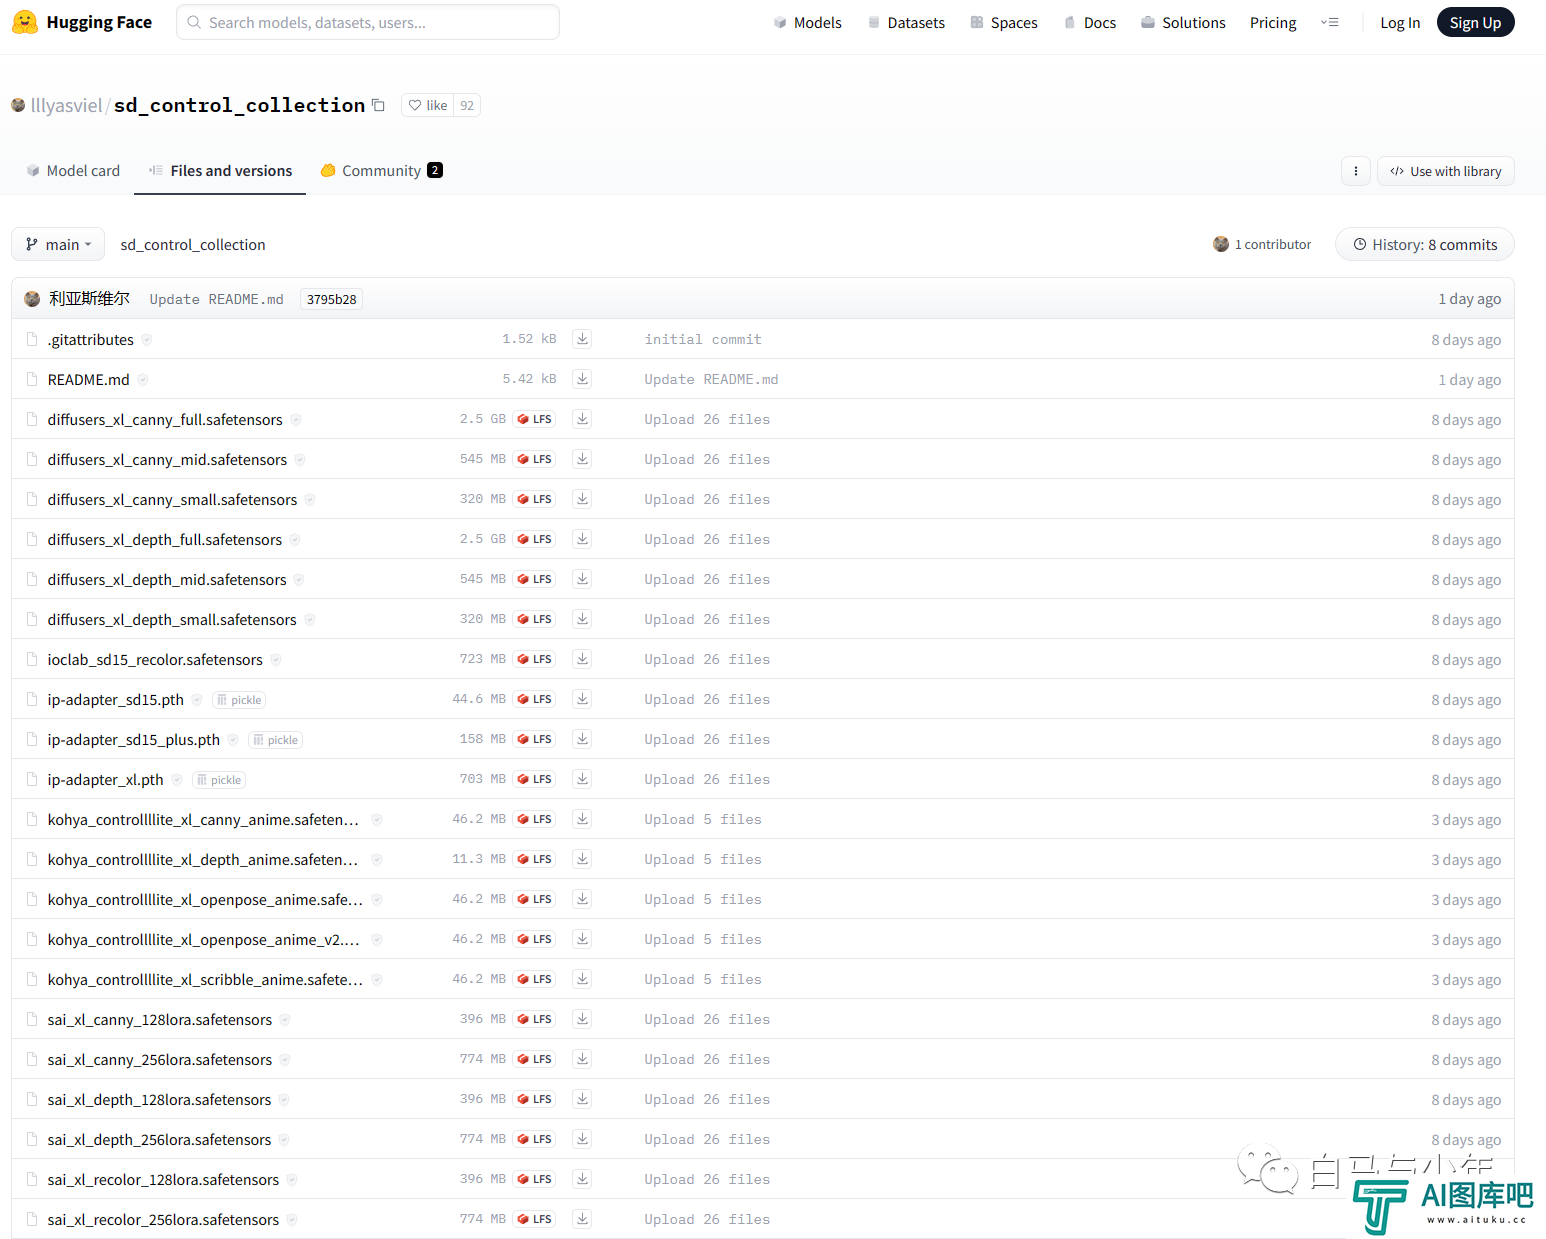Image resolution: width=1546 pixels, height=1239 pixels.
Task: Download kohya_controllllite_xl_scribble_anime file
Action: point(582,979)
